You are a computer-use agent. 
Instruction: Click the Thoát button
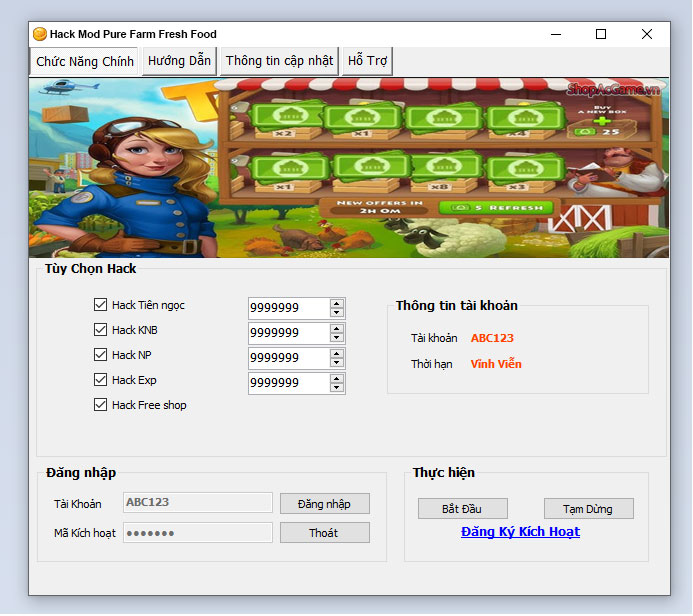pyautogui.click(x=325, y=533)
